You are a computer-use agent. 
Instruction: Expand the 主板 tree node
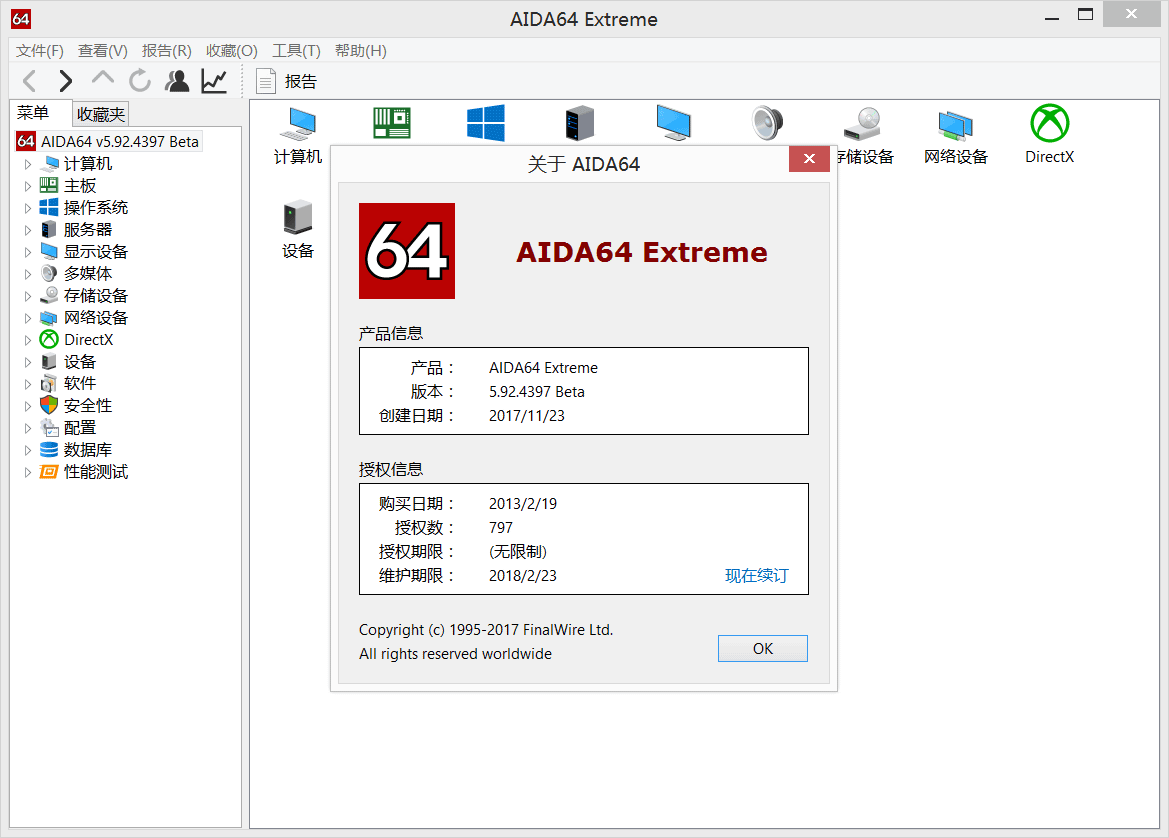click(28, 186)
